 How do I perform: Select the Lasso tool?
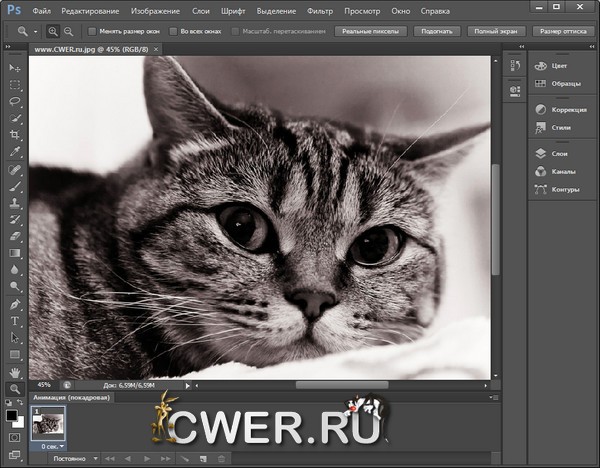[x=14, y=101]
